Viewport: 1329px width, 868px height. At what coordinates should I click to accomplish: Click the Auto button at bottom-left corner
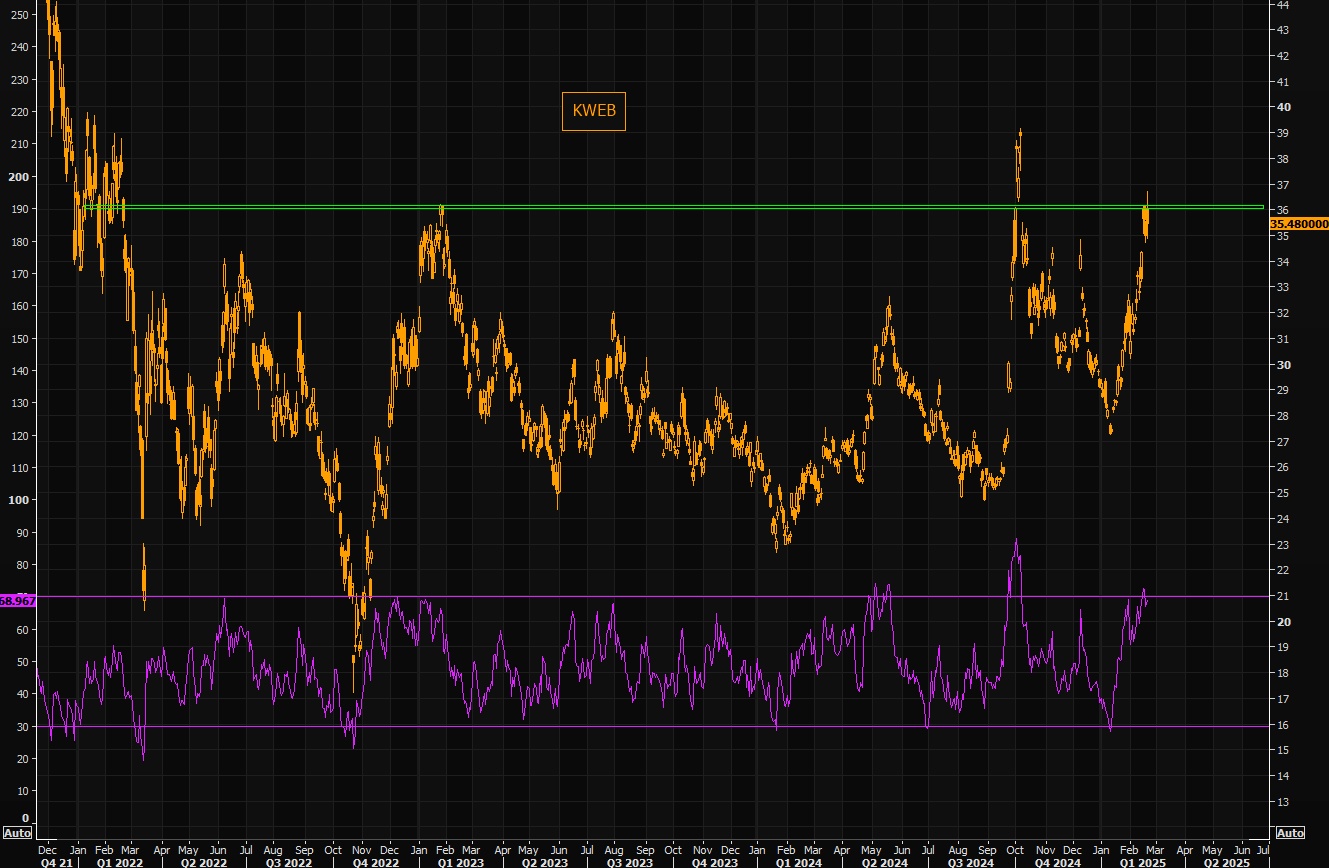tap(17, 833)
